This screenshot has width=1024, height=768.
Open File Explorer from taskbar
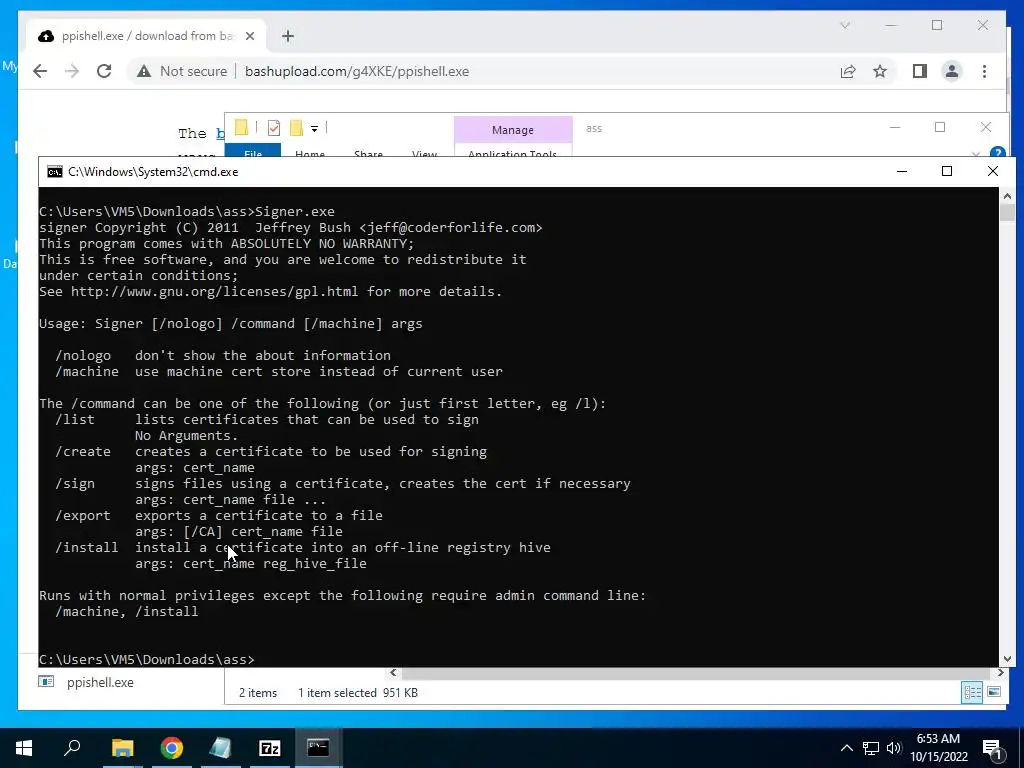coord(122,748)
